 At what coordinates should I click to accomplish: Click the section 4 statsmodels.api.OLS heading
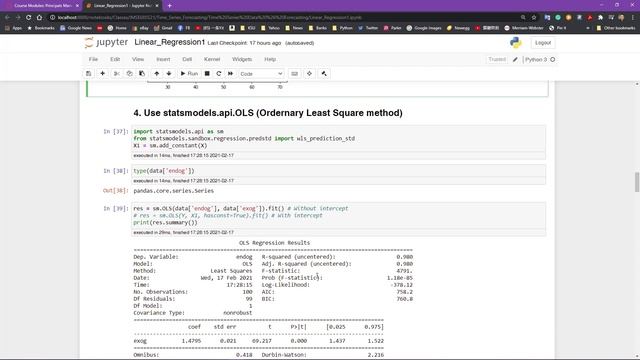(x=268, y=113)
